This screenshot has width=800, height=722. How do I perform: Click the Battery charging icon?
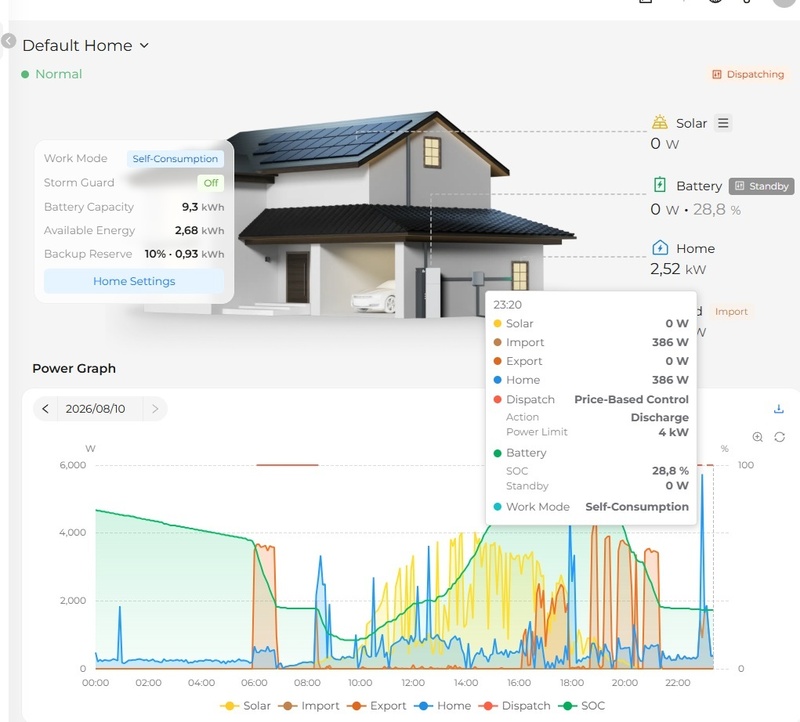click(x=660, y=185)
